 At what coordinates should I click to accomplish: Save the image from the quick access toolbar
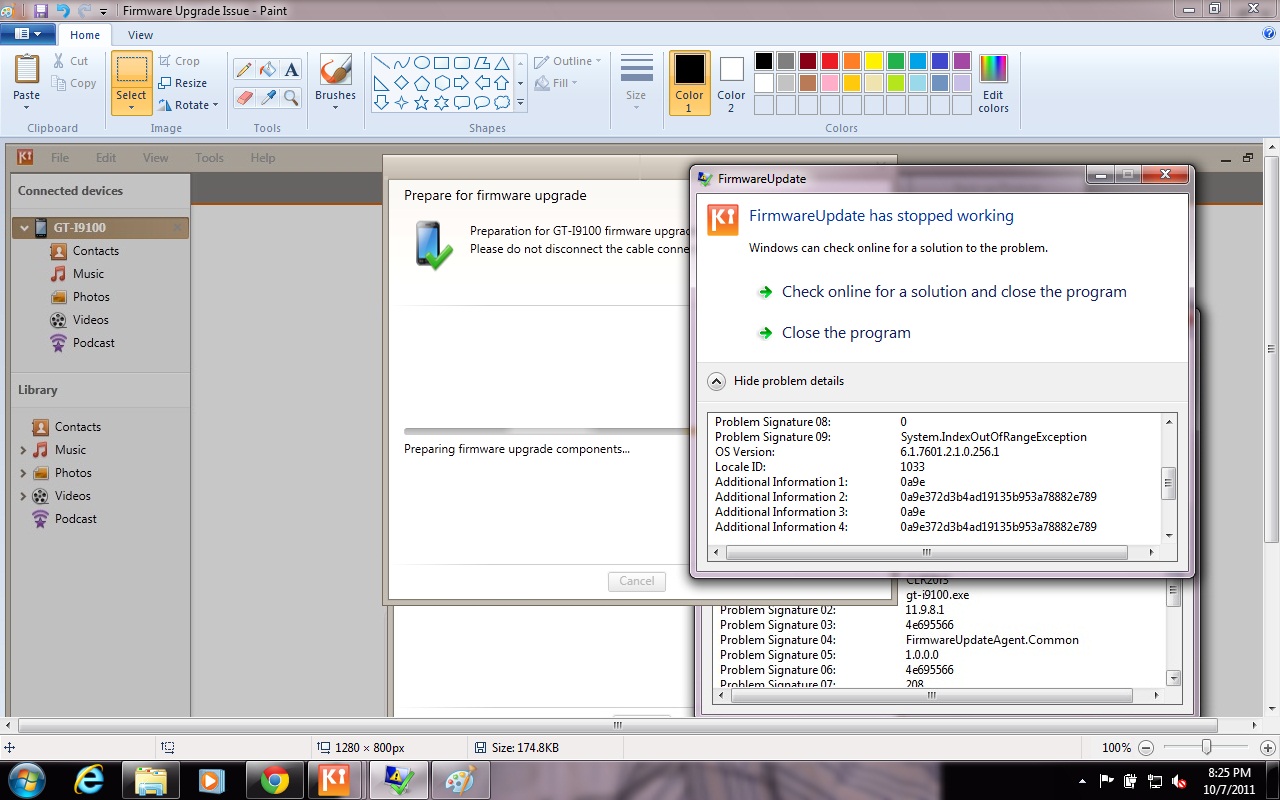click(x=41, y=10)
